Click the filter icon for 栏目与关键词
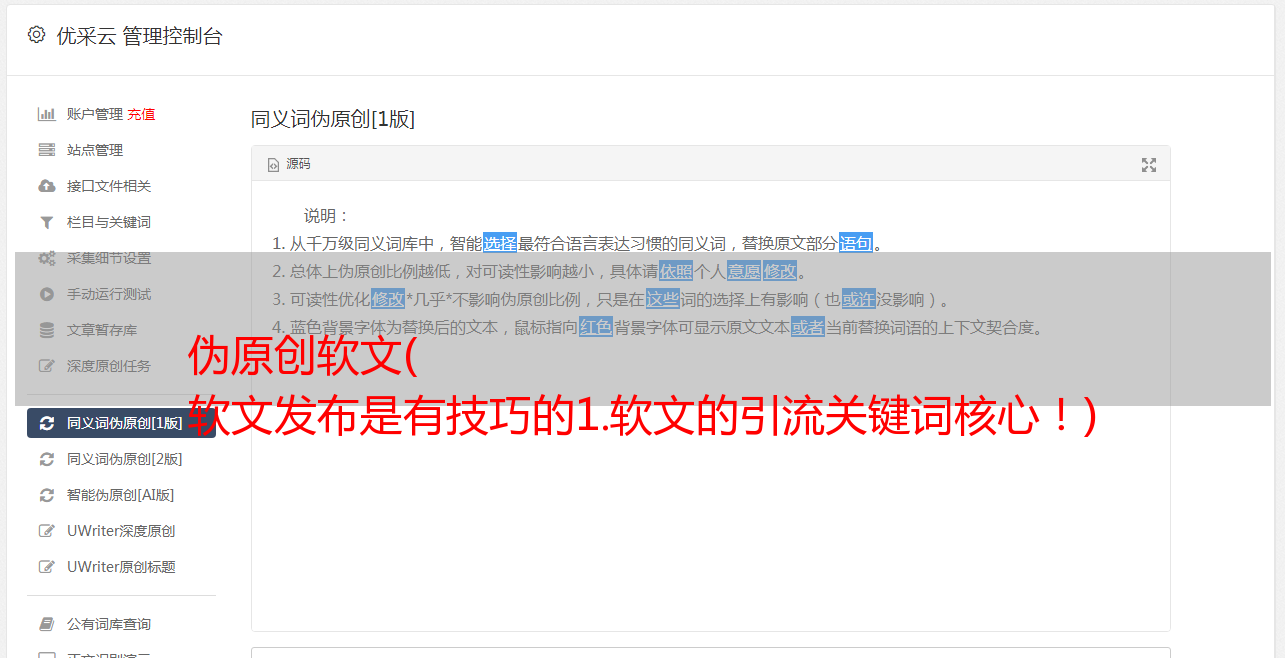This screenshot has height=658, width=1285. pos(46,222)
